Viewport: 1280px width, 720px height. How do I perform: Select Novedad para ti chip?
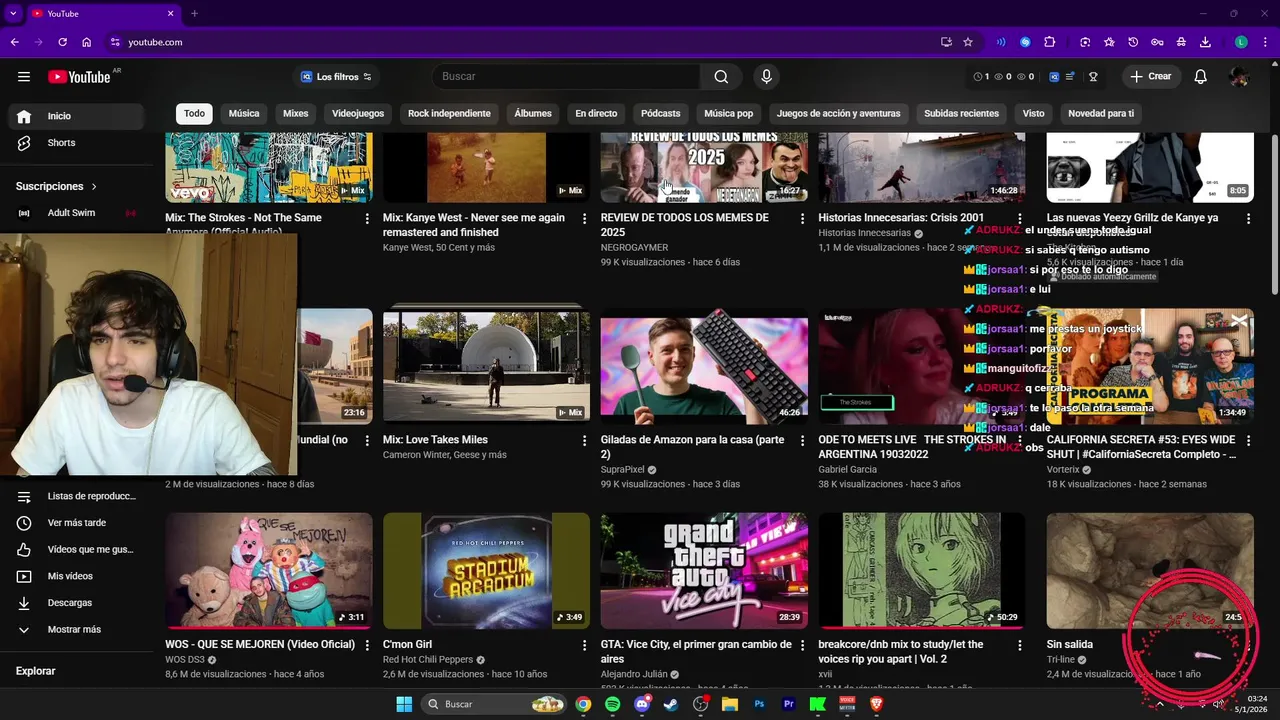(x=1101, y=114)
